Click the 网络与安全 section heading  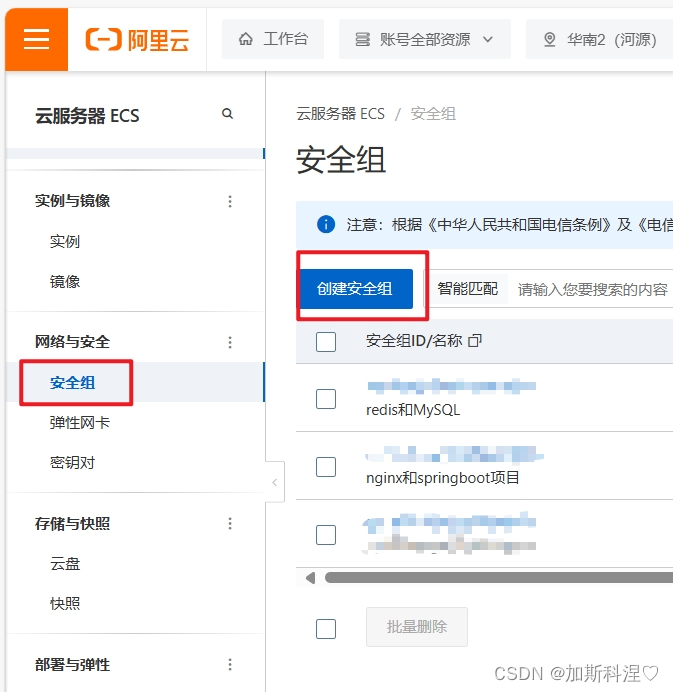point(72,342)
